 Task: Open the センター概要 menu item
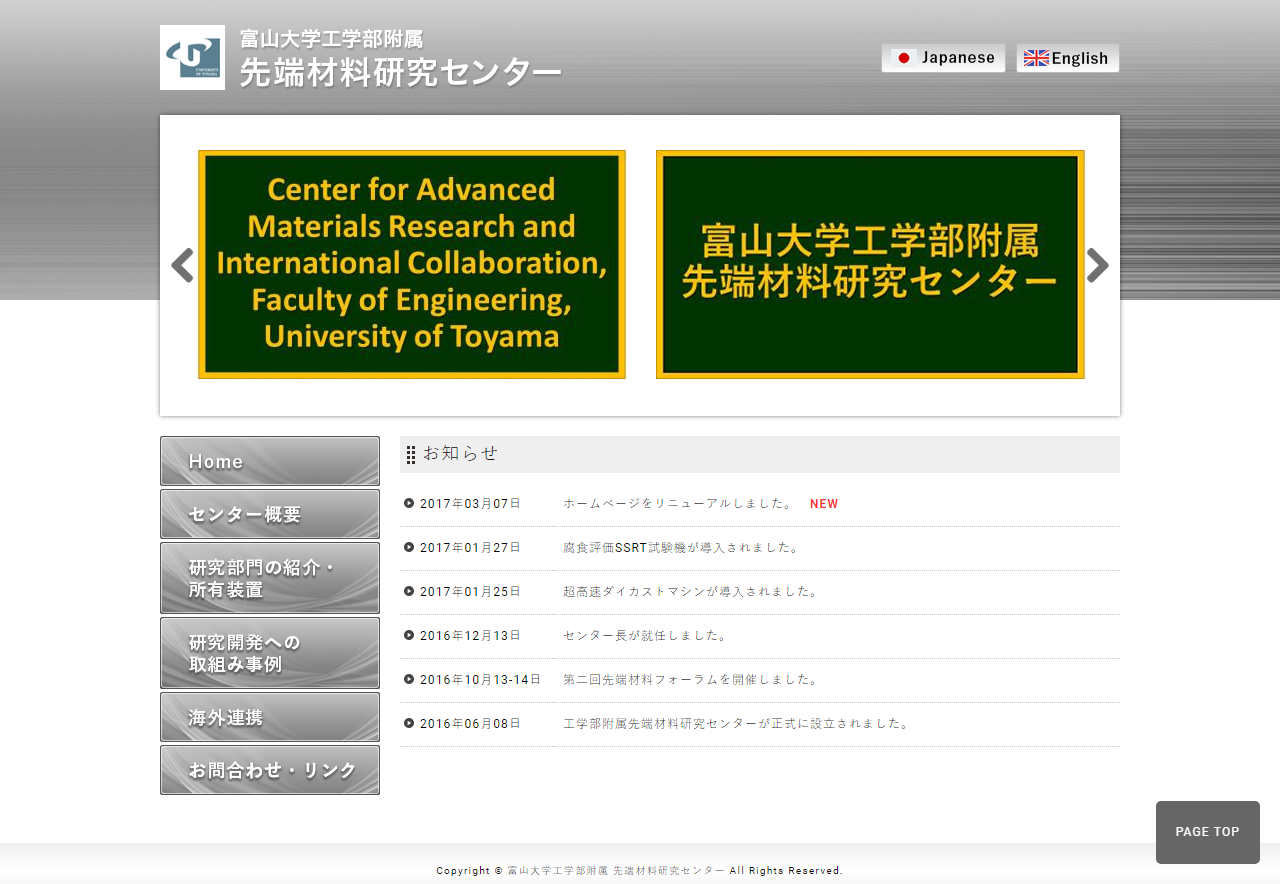coord(270,514)
